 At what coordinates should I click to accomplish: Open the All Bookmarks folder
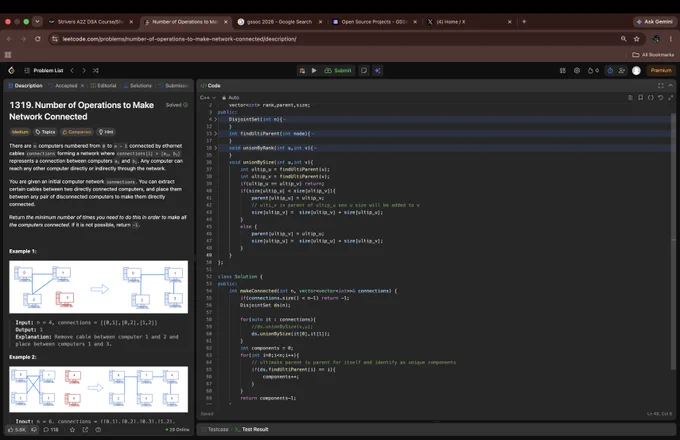(x=653, y=55)
